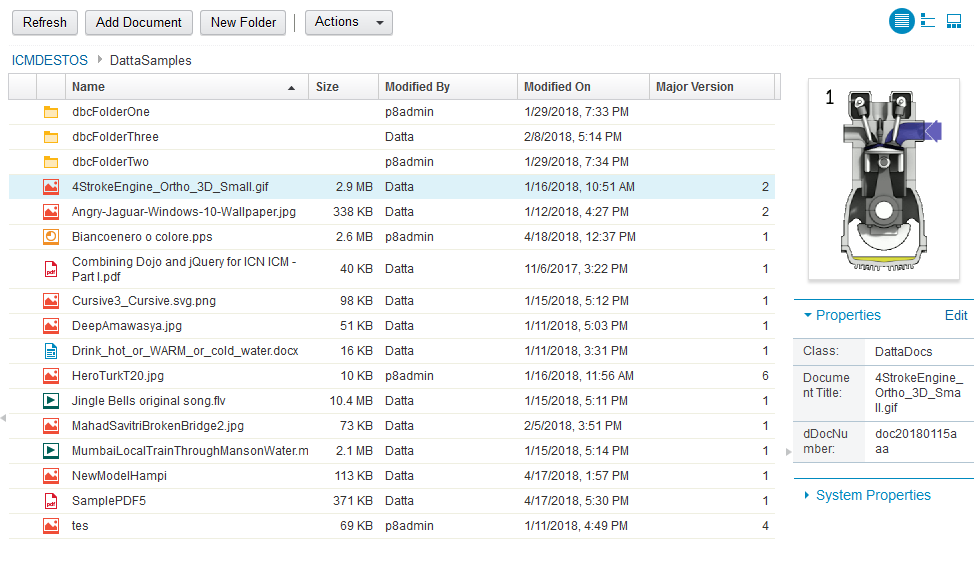Viewport: 976px width, 568px height.
Task: Sort by Name column header
Action: point(187,87)
